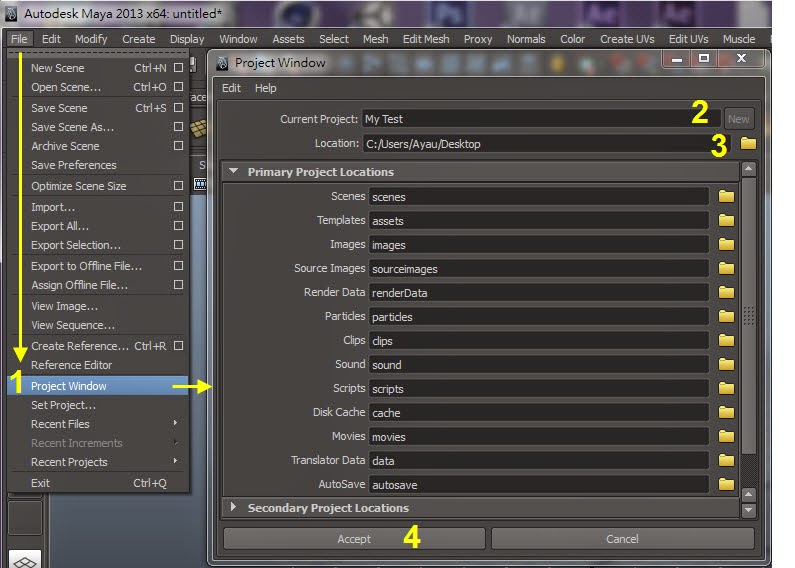The width and height of the screenshot is (795, 568).
Task: Open Optimize Scene Size options box
Action: (178, 186)
